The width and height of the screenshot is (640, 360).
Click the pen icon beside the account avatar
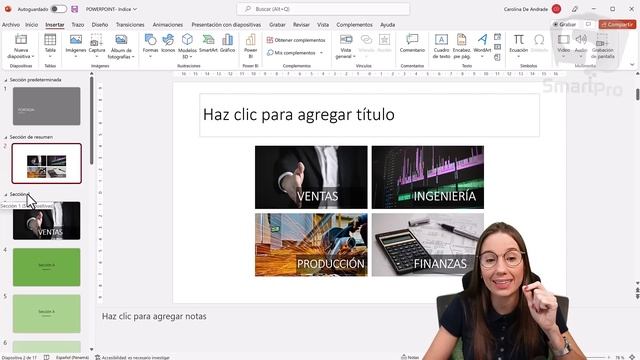[575, 9]
